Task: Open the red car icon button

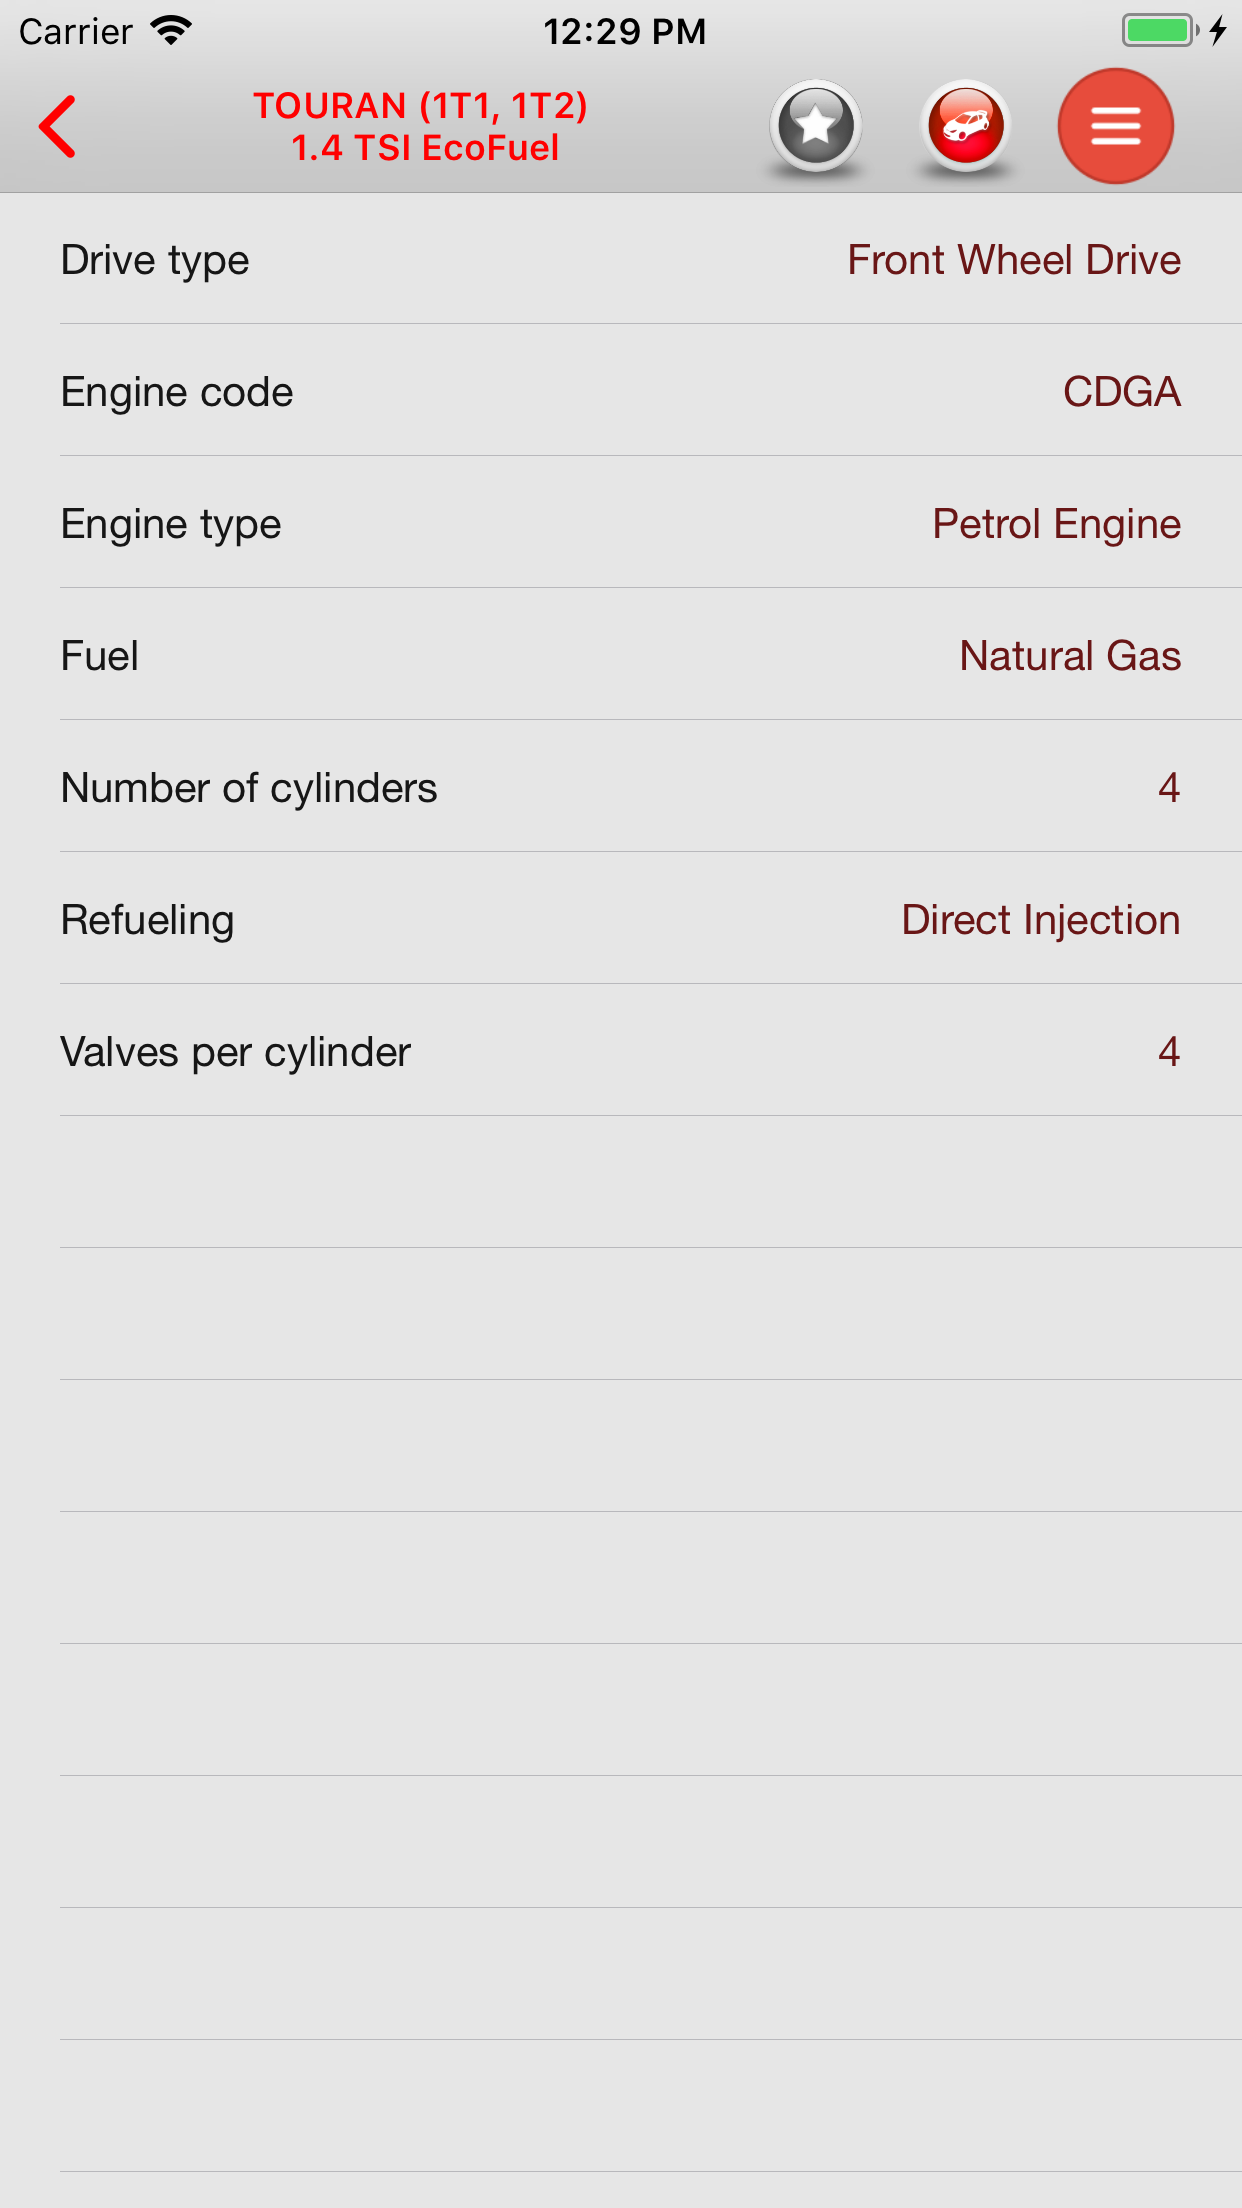Action: click(x=966, y=126)
